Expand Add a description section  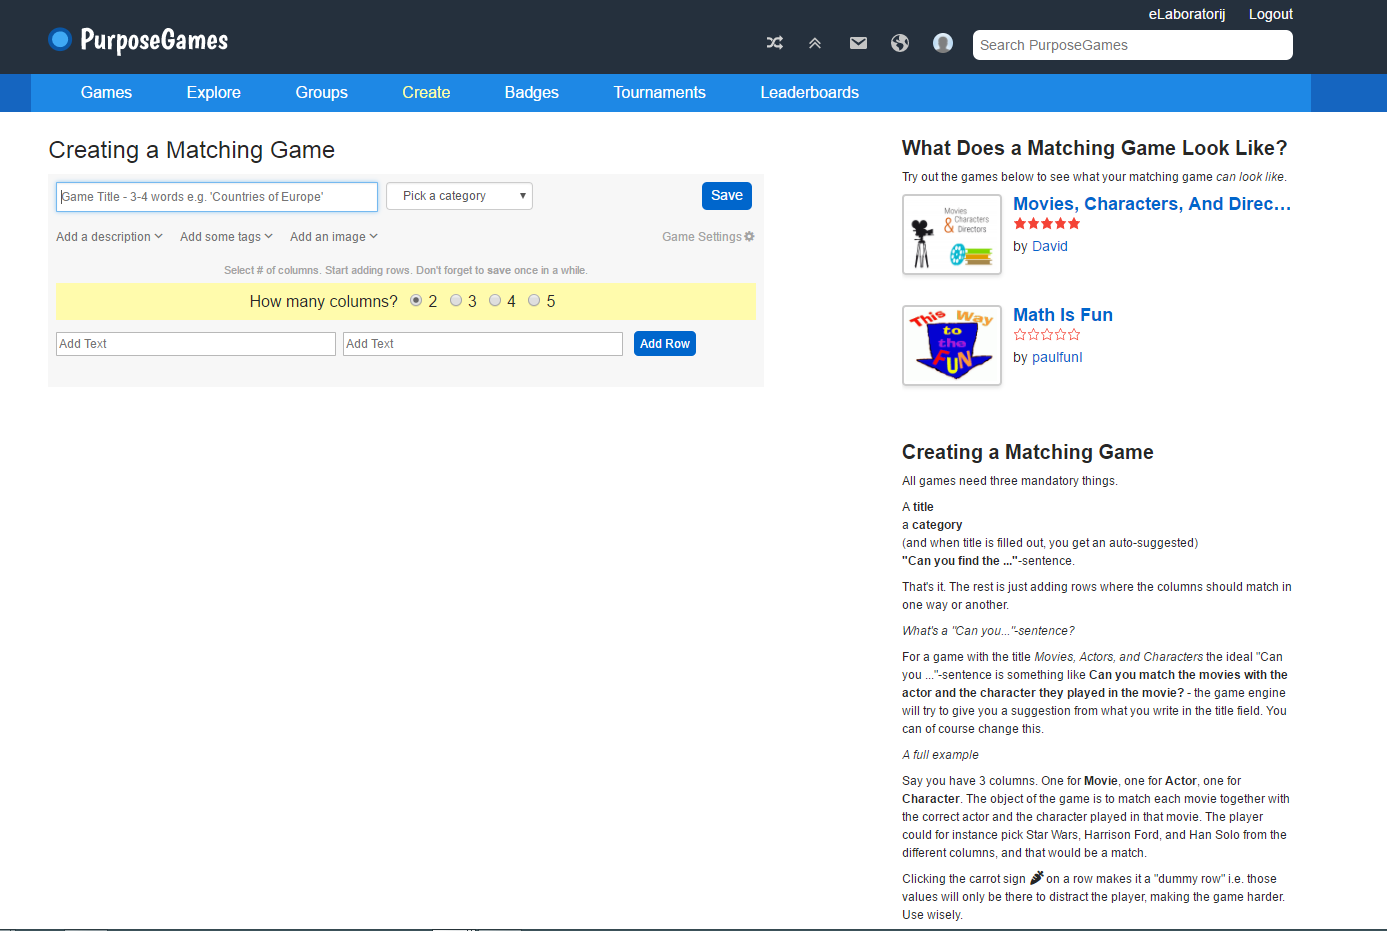tap(109, 237)
